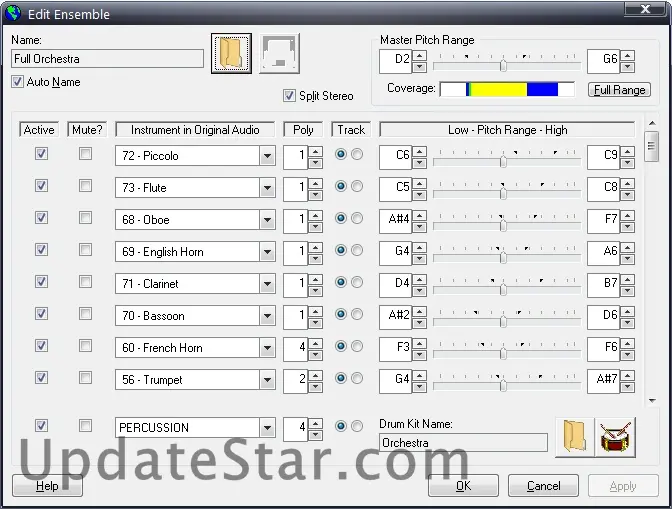The image size is (672, 509).
Task: Decrease master high pitch G6 down arrow
Action: click(x=628, y=67)
